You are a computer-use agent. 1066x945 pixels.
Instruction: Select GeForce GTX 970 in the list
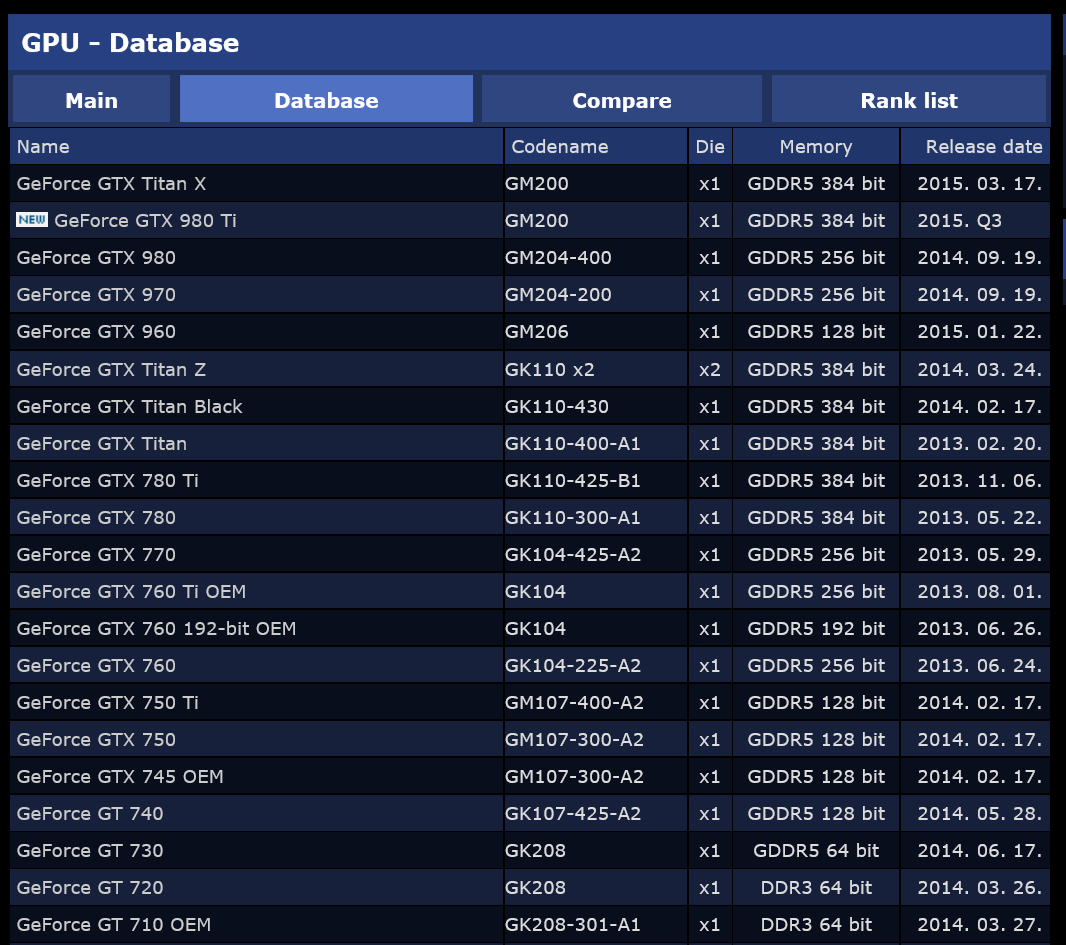point(97,295)
